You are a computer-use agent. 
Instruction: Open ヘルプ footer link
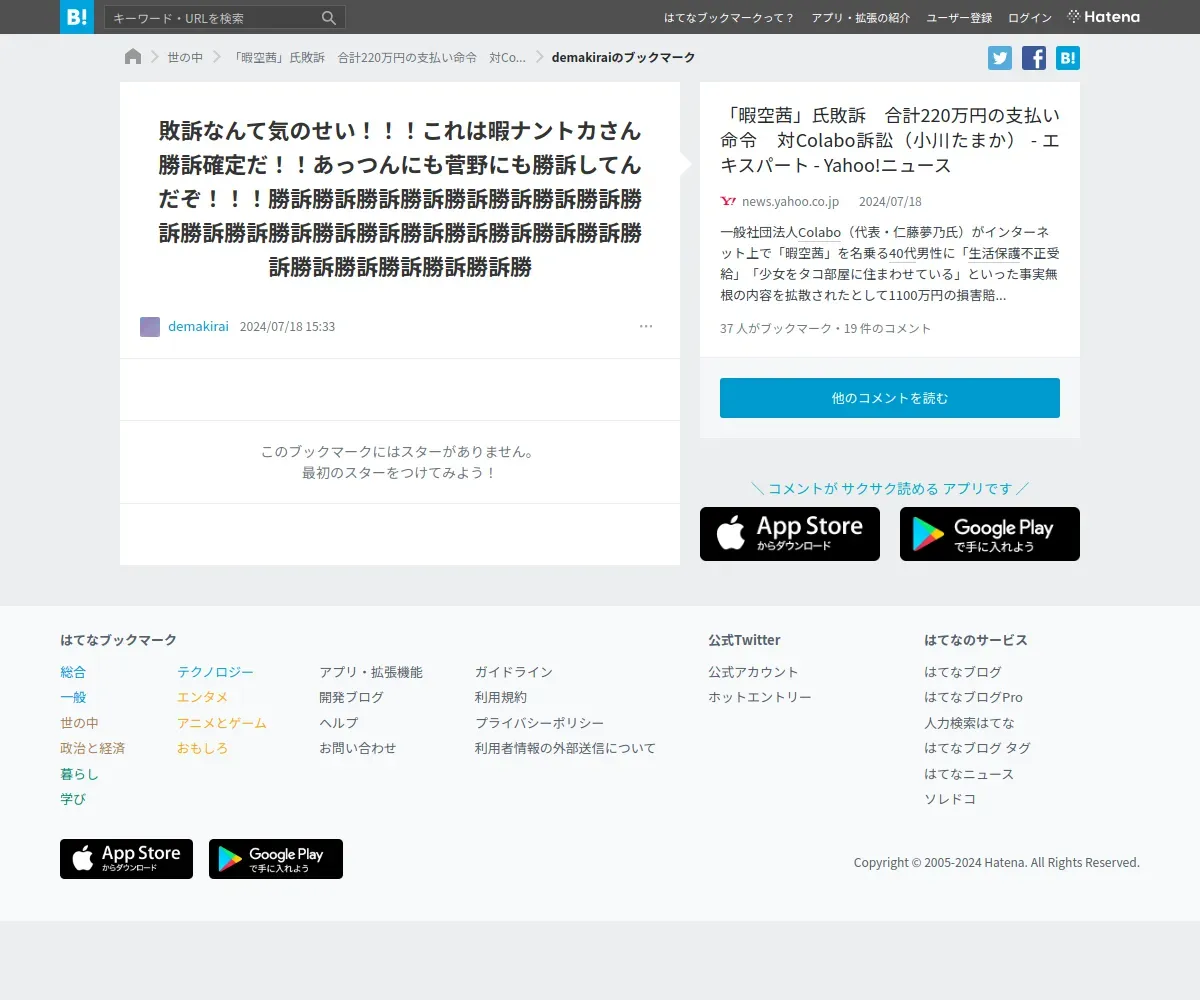click(x=338, y=723)
